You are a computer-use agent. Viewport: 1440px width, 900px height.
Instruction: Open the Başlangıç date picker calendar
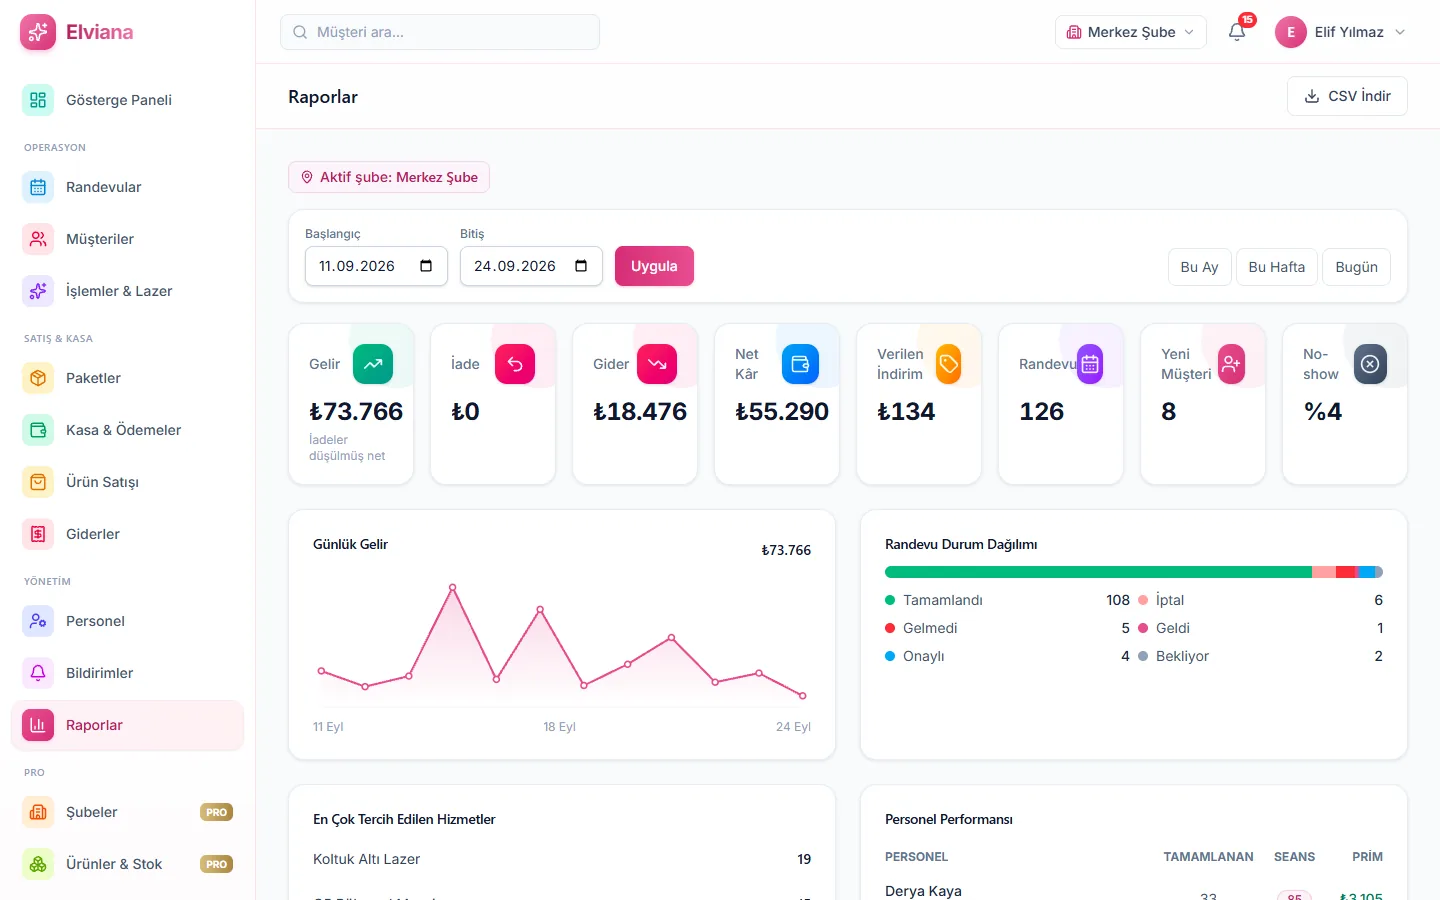(426, 266)
